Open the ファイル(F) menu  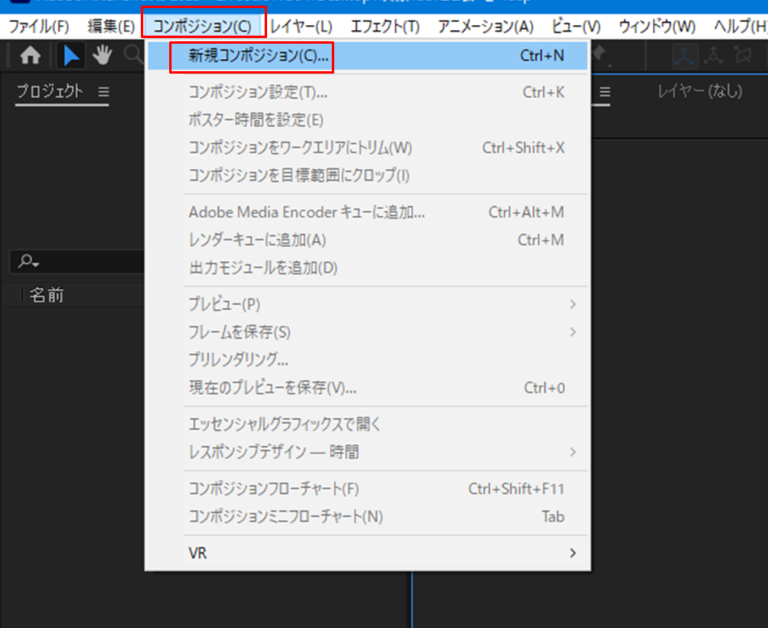coord(39,25)
